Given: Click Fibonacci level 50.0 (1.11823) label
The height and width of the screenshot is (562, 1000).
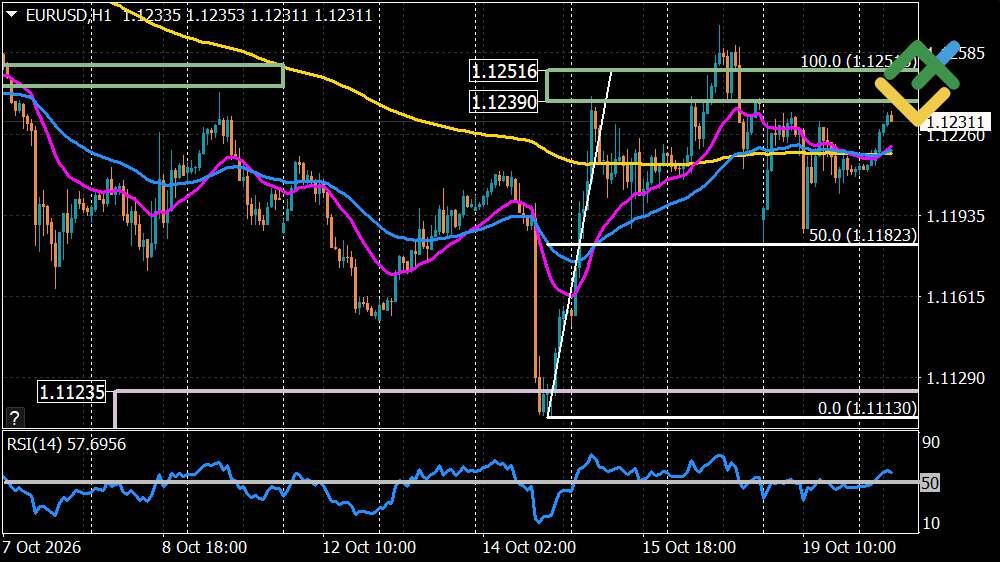Looking at the screenshot, I should click(x=863, y=235).
